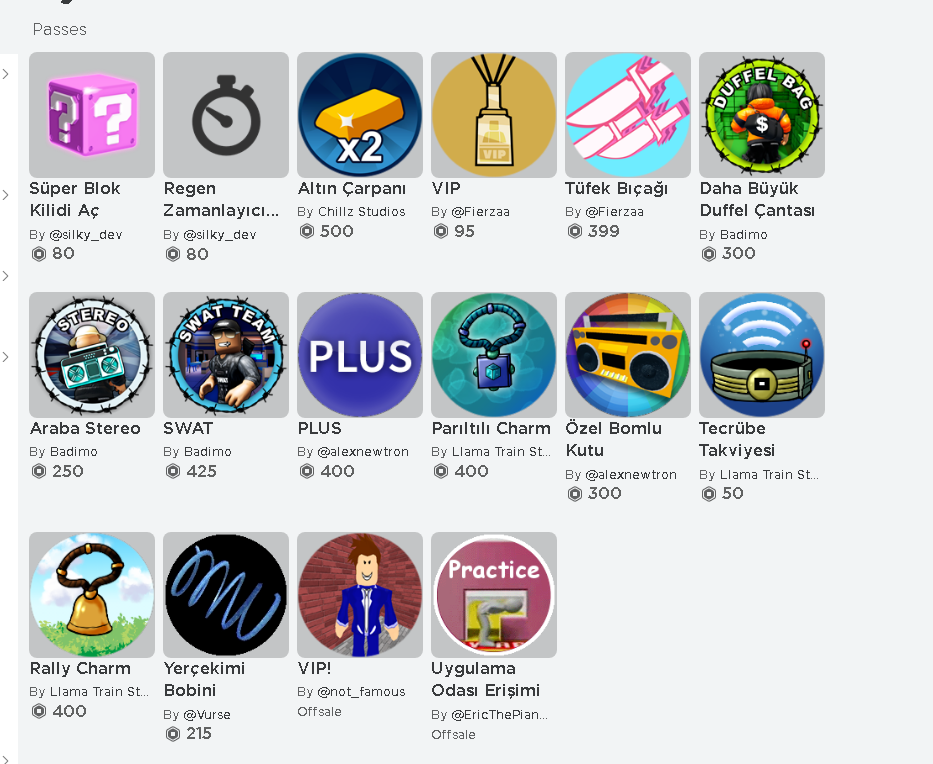
Task: Expand the second chevron in the left sidebar
Action: click(5, 195)
